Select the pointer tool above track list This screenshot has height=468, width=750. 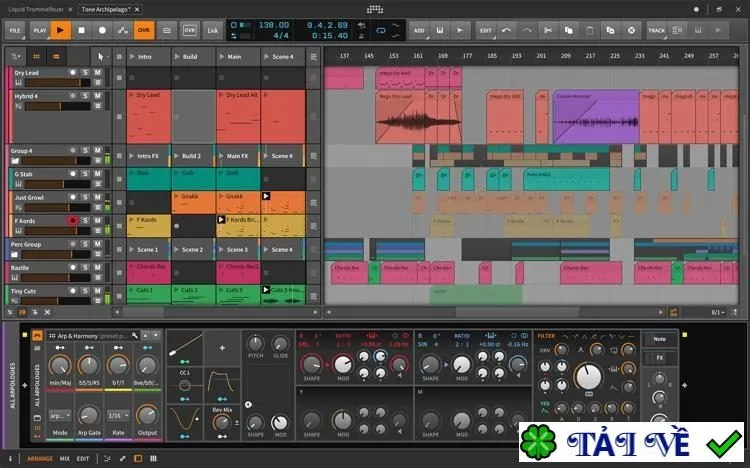coord(100,56)
